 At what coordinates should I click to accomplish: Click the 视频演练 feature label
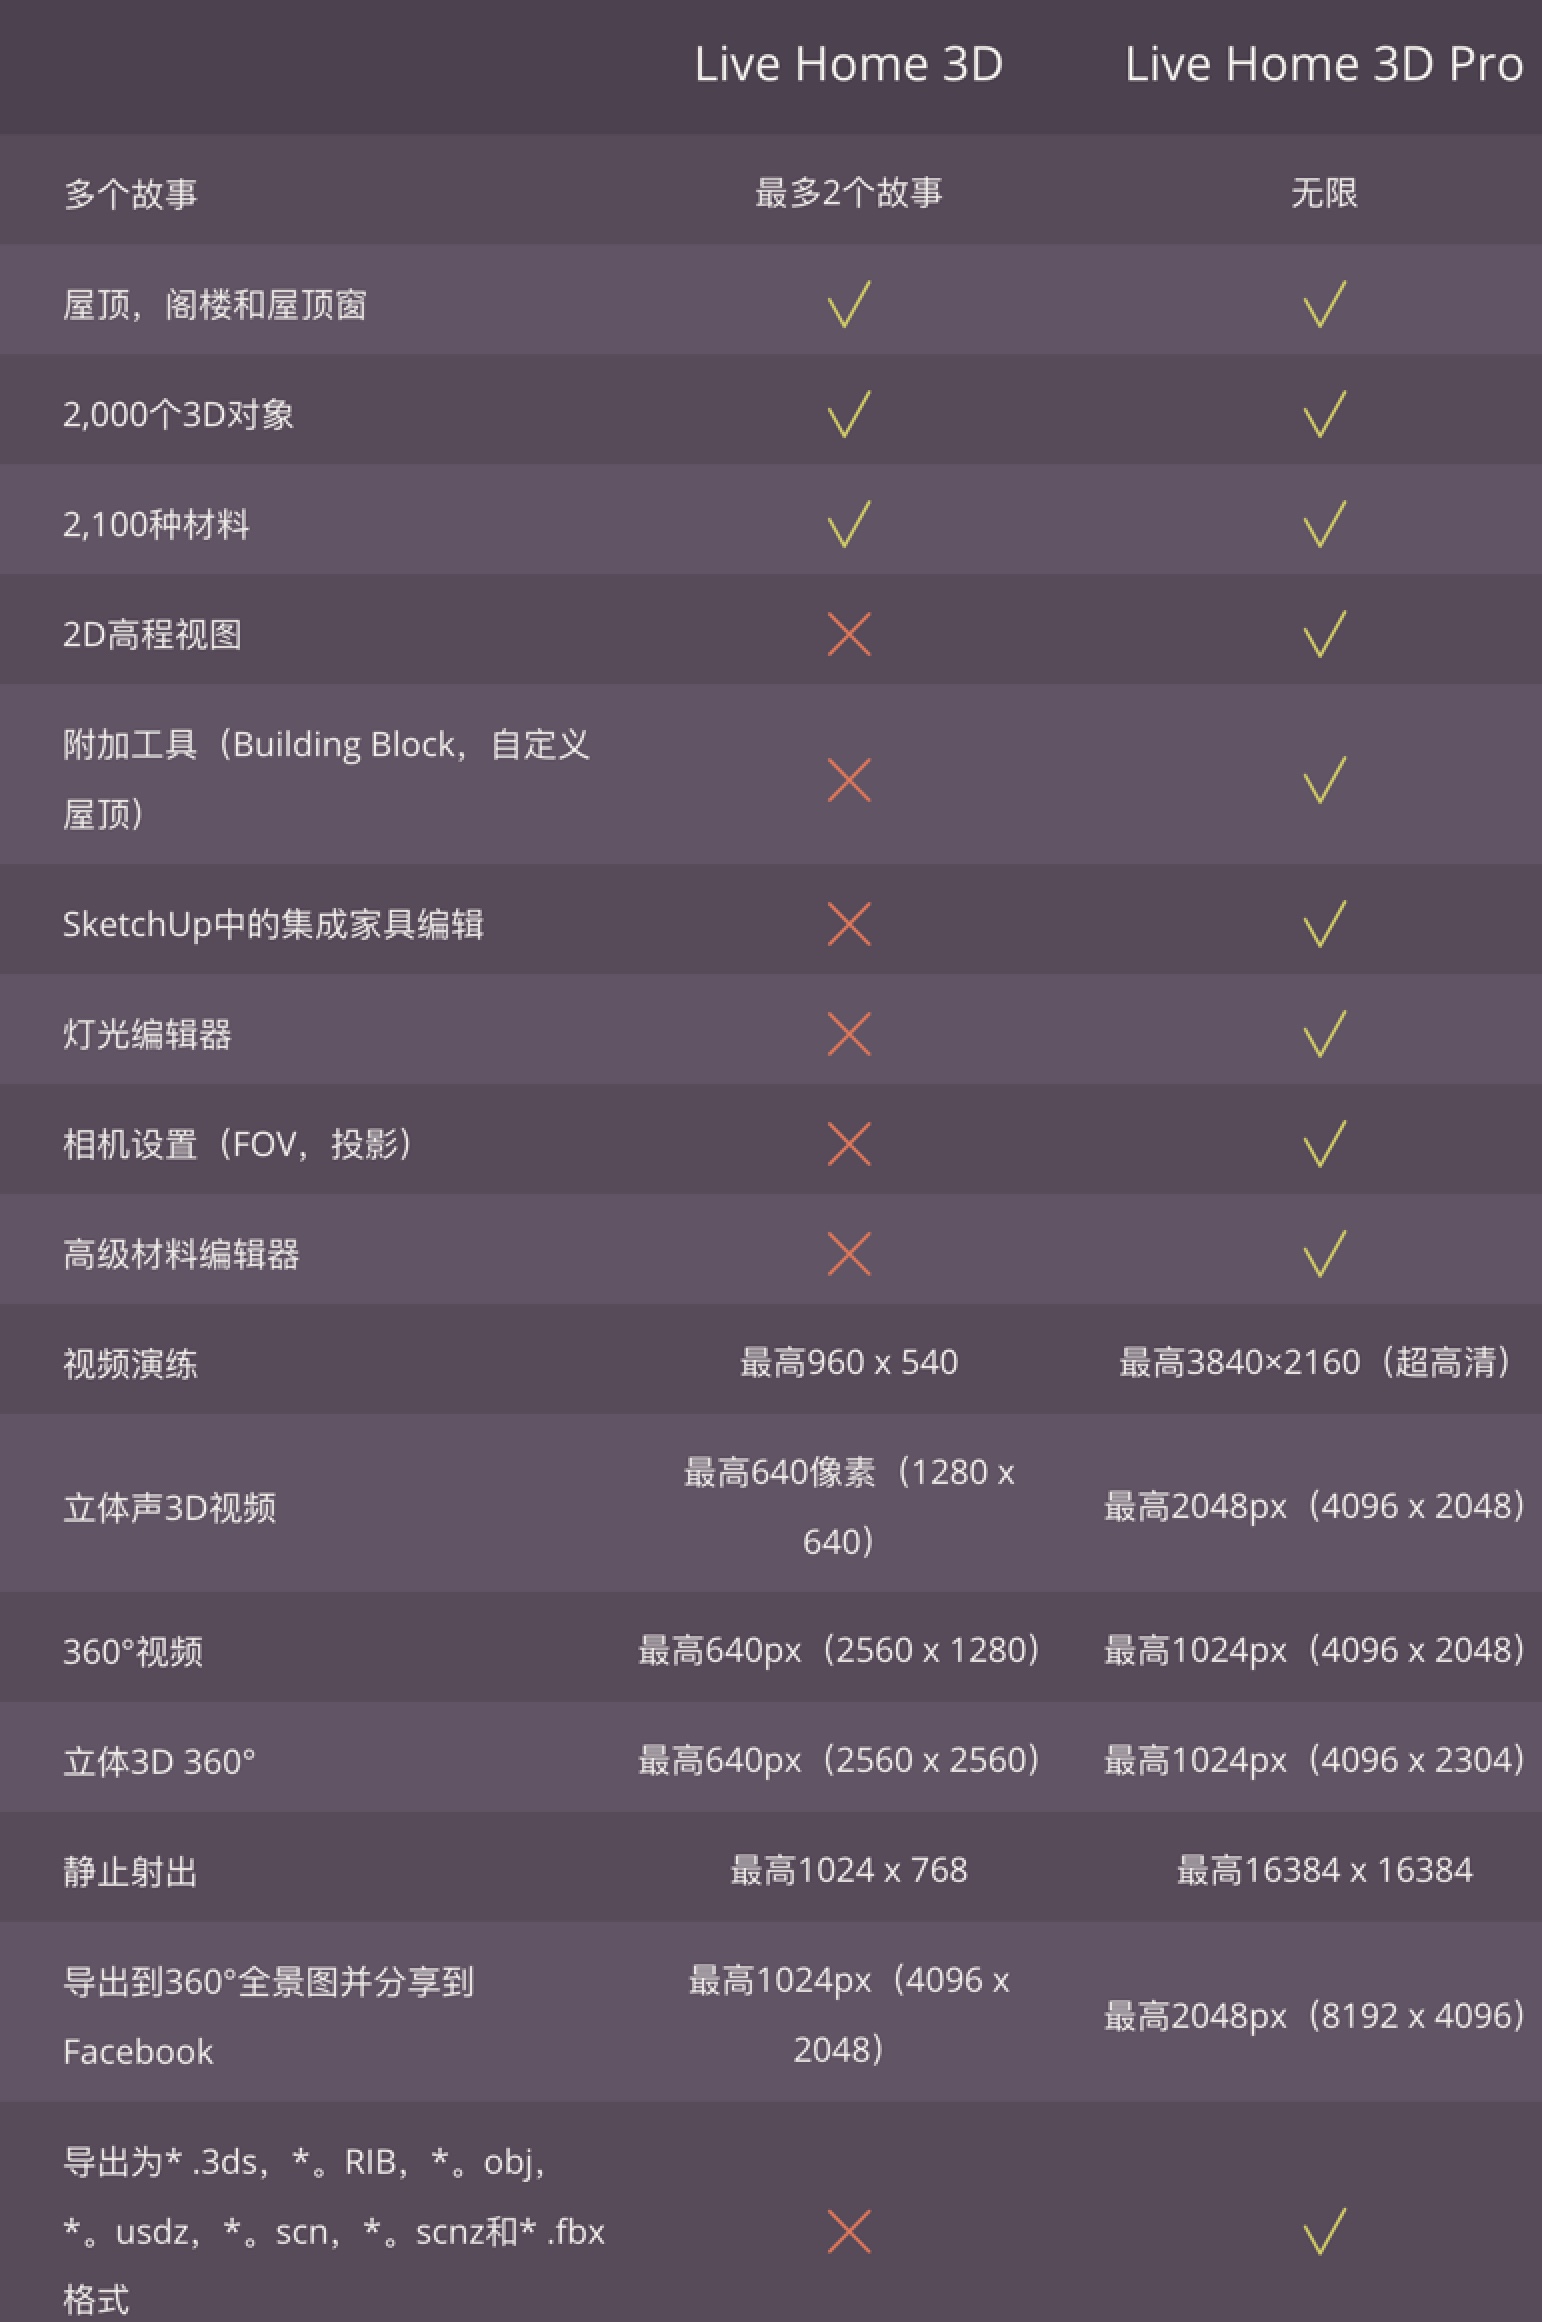(130, 1363)
